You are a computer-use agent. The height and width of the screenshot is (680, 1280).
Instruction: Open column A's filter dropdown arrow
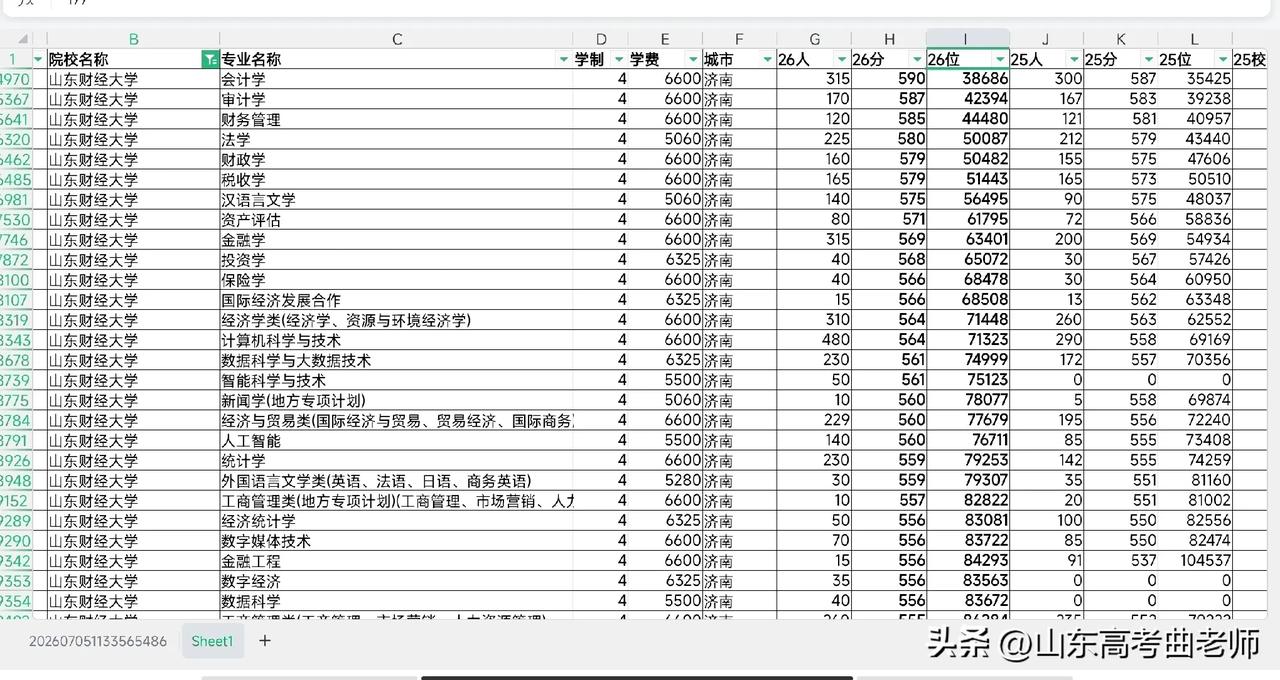38,60
